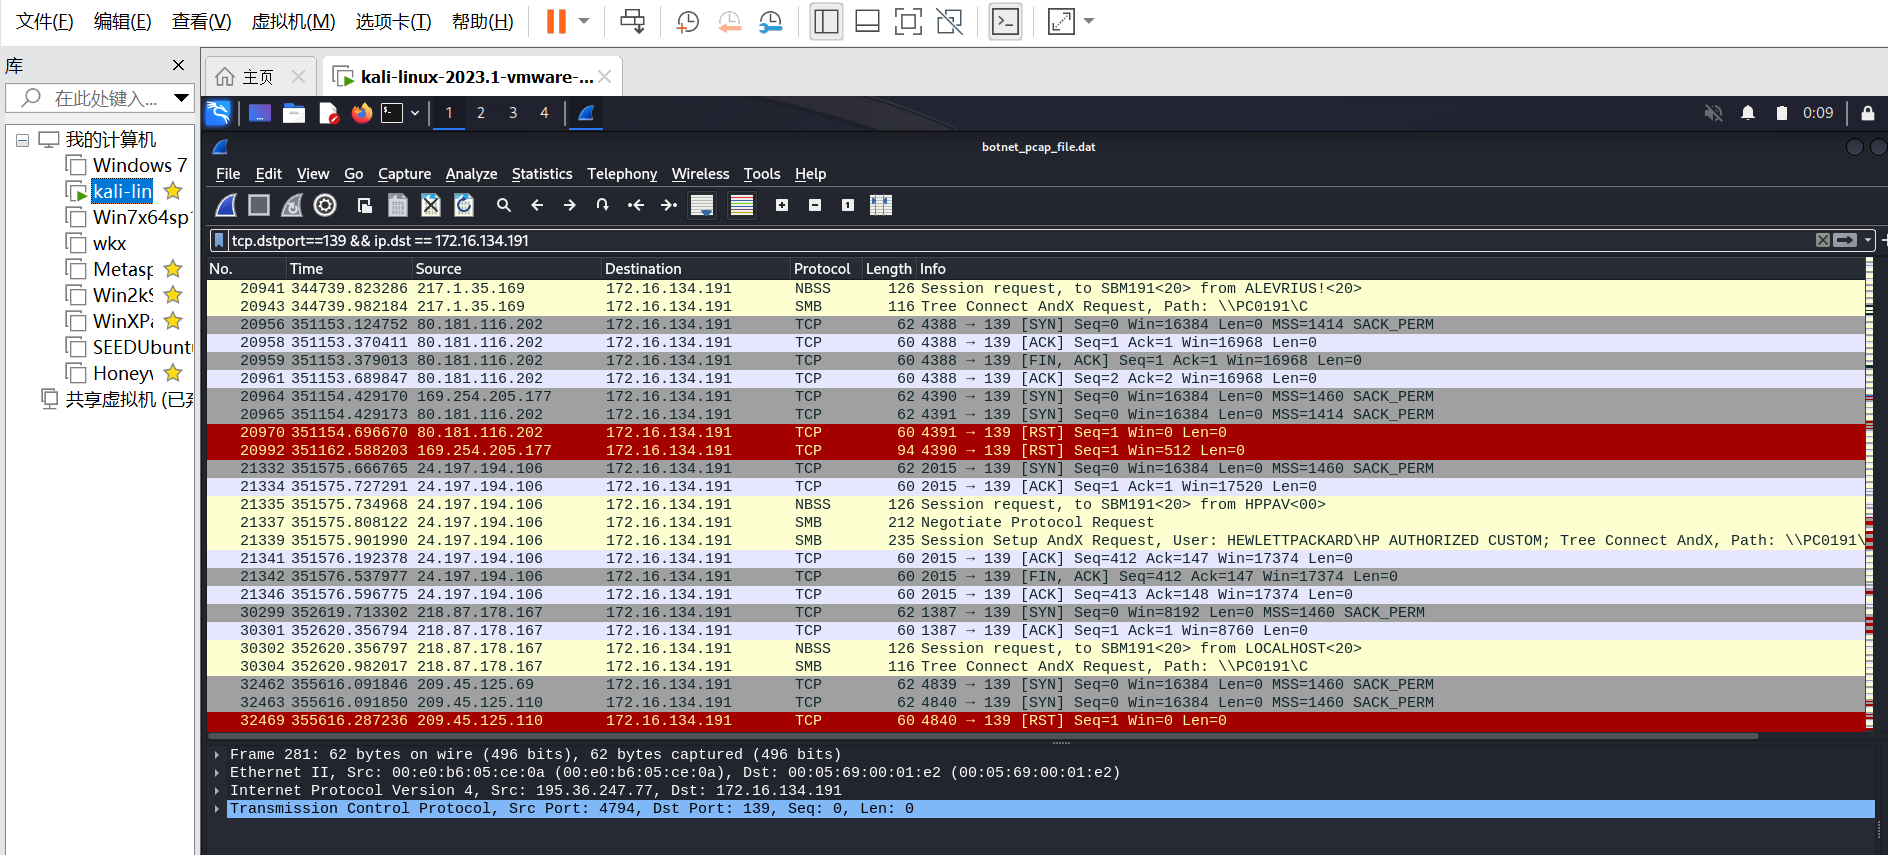Open the Wireshark Capture menu
Screen dimensions: 1888x855
[404, 174]
